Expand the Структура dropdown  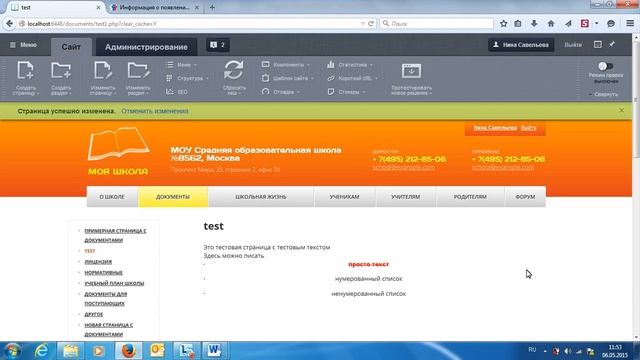click(x=187, y=78)
